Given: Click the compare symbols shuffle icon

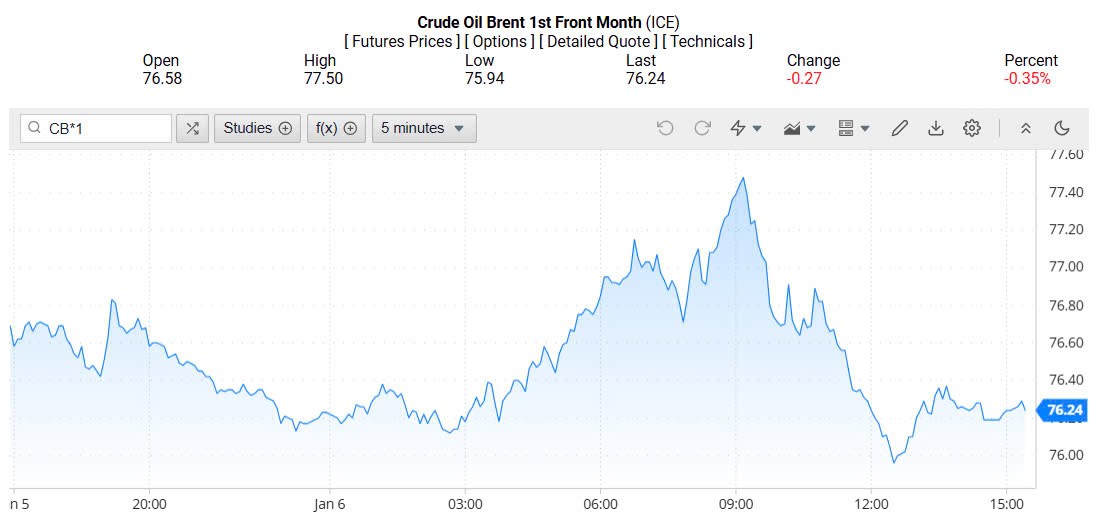Looking at the screenshot, I should (193, 128).
